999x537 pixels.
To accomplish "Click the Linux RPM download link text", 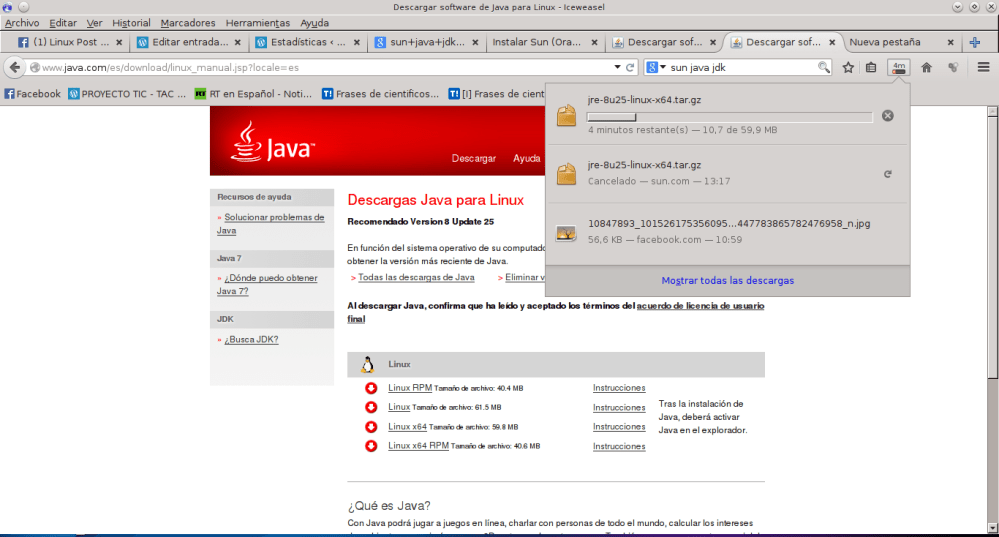I will [410, 388].
